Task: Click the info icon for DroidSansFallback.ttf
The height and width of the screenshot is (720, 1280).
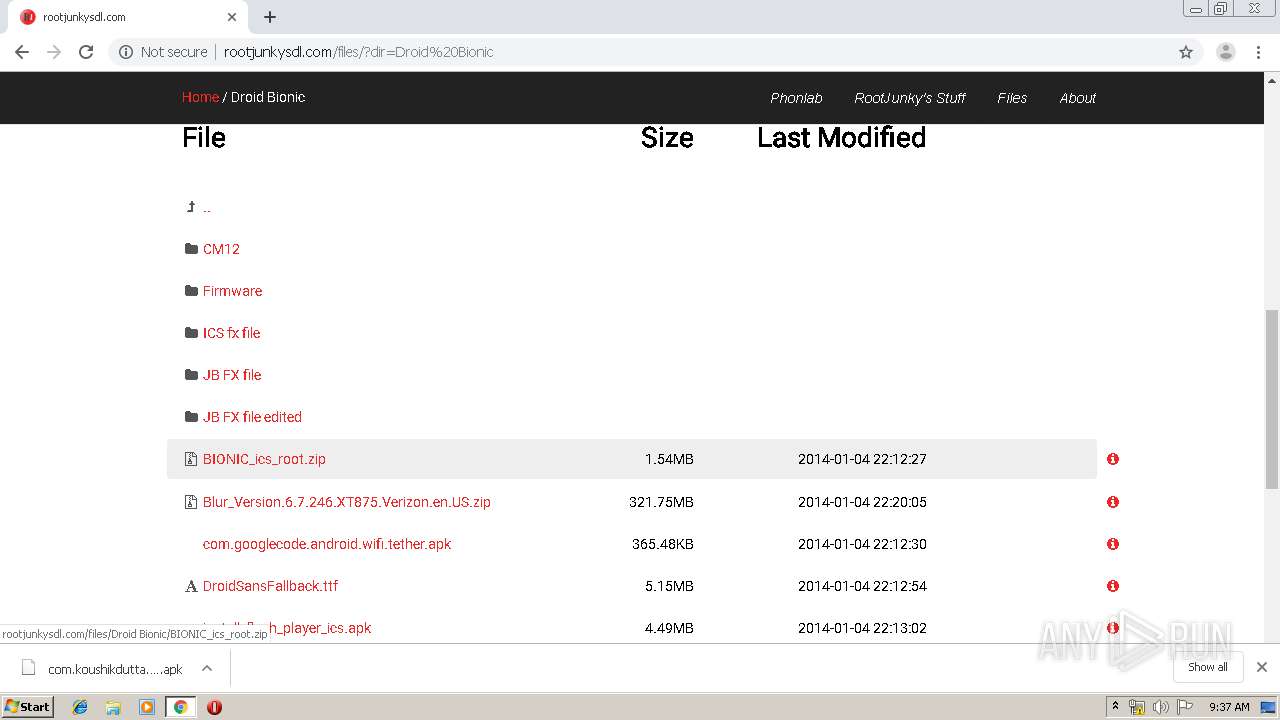Action: [1113, 586]
